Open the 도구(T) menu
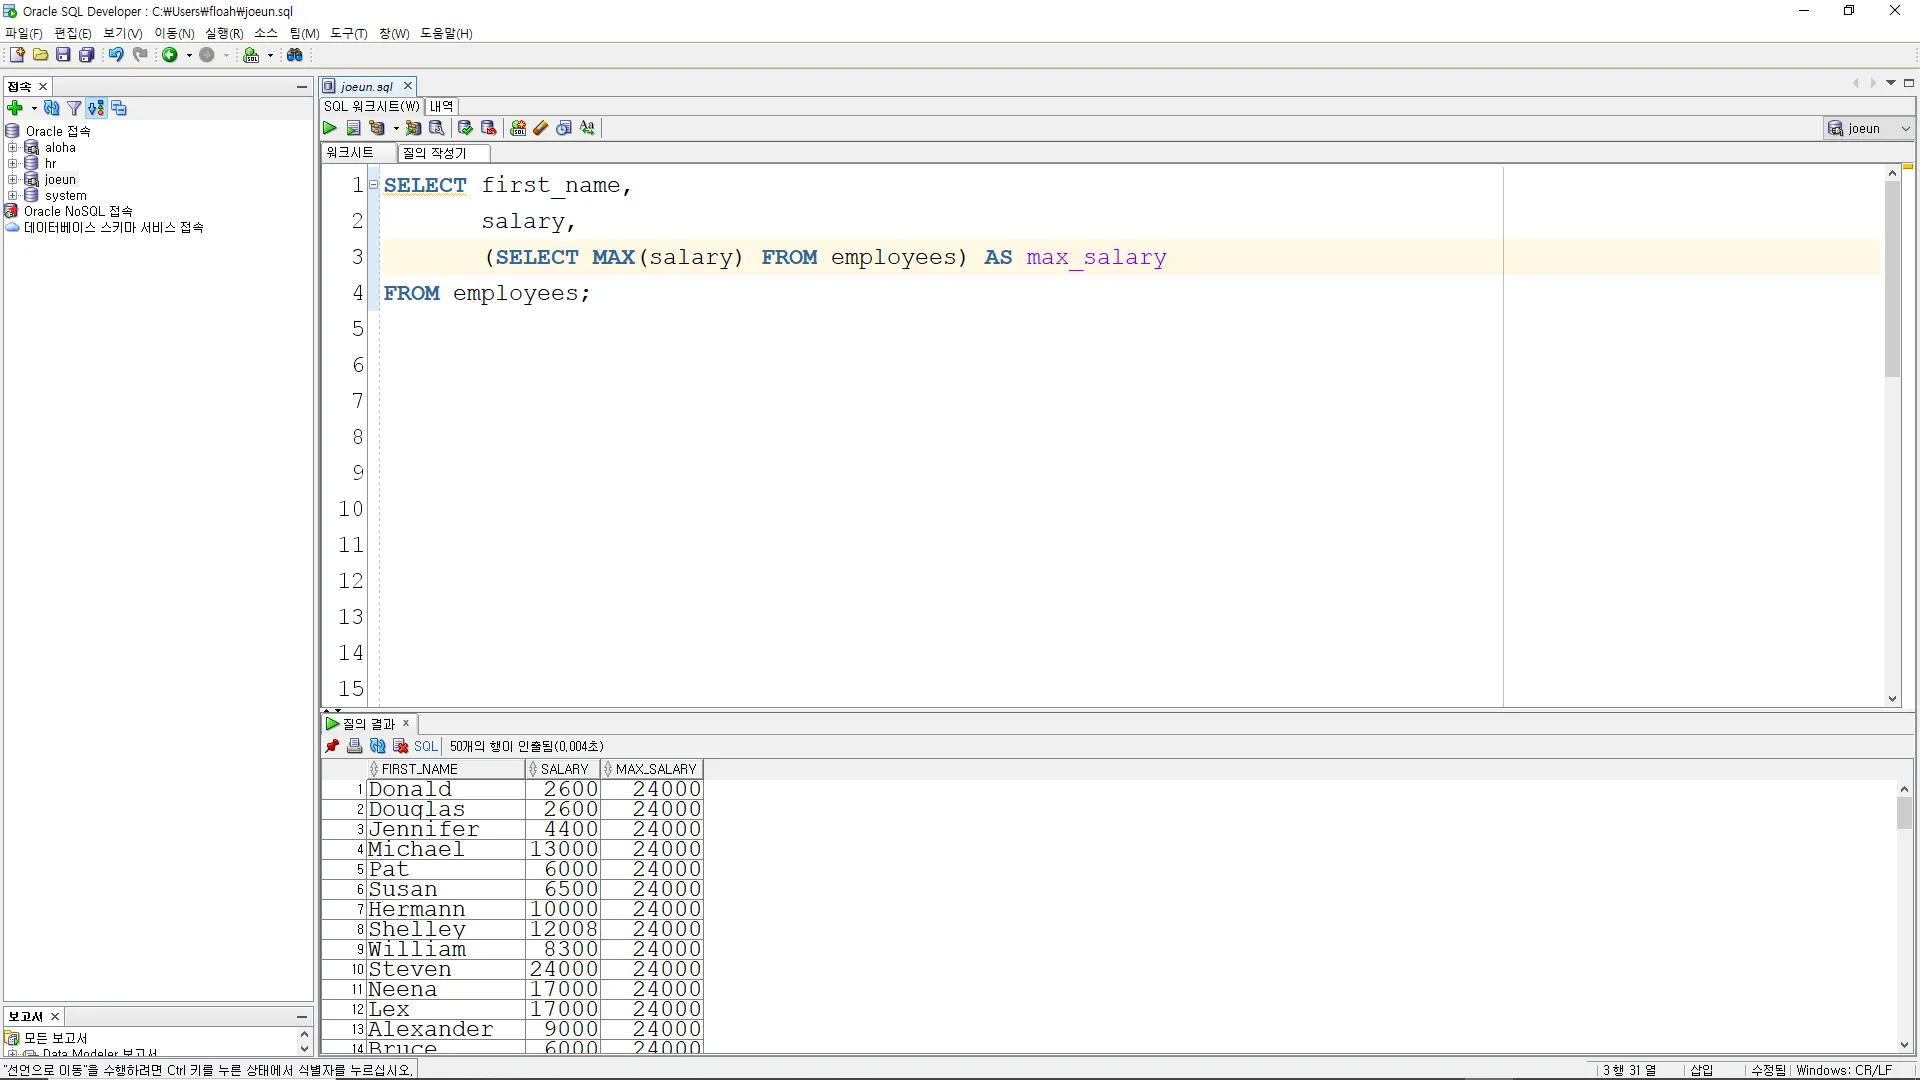 348,33
